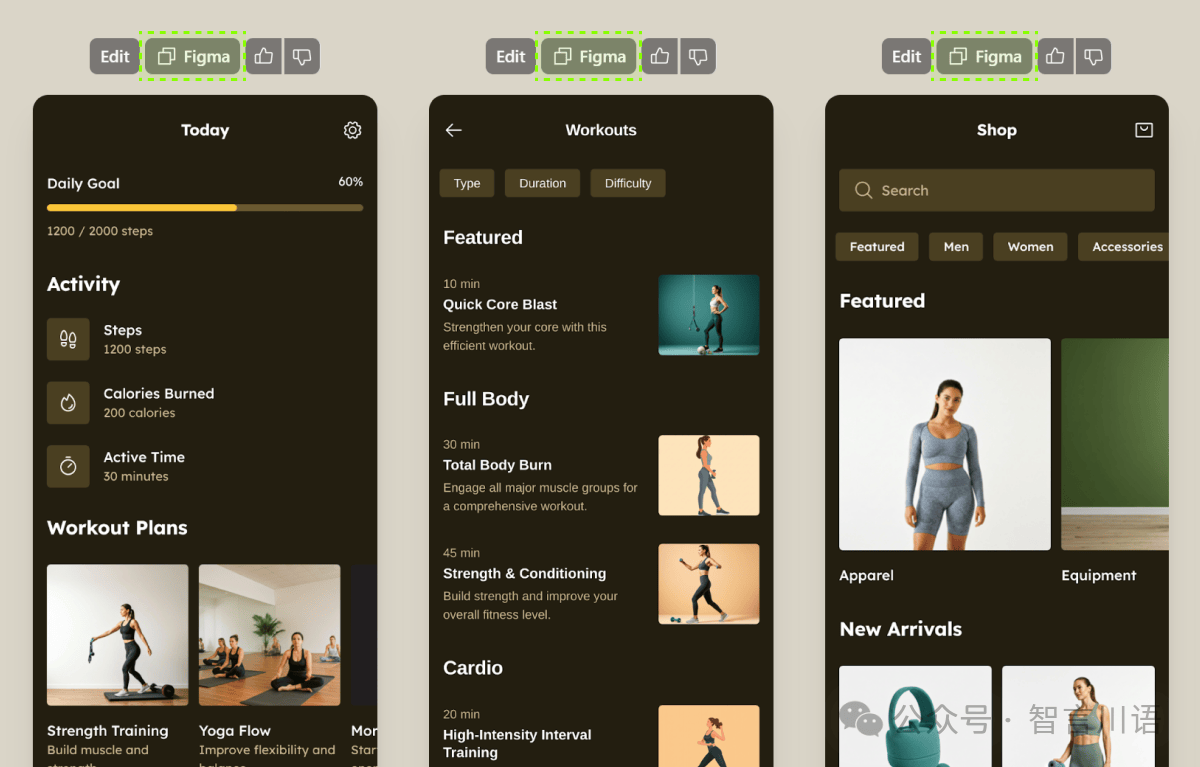The image size is (1200, 767).
Task: Open the Duration filter chip
Action: [543, 183]
